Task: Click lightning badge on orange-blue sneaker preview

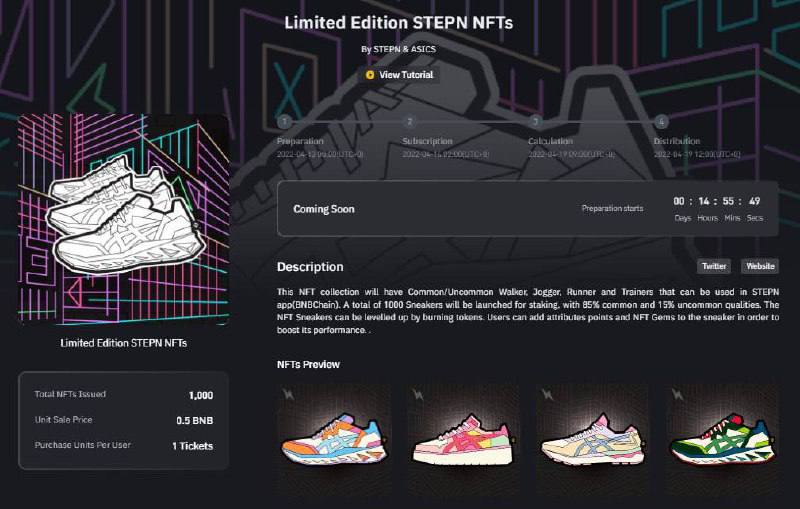Action: [288, 395]
